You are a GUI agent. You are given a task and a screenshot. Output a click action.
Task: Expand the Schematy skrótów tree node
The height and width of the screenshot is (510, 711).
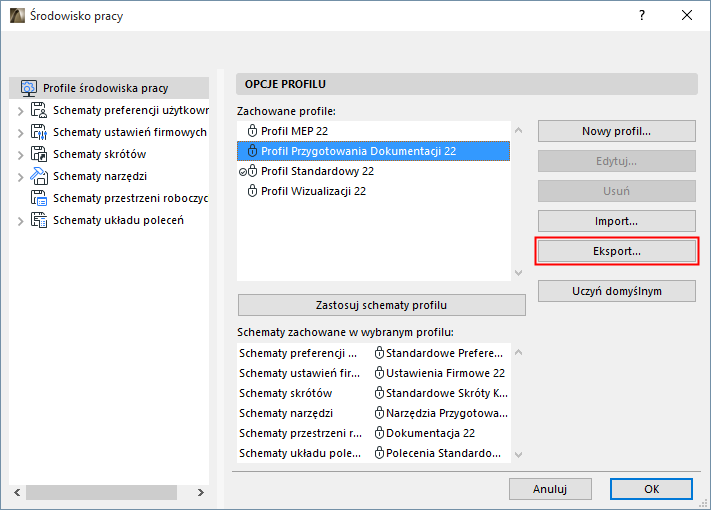click(20, 154)
